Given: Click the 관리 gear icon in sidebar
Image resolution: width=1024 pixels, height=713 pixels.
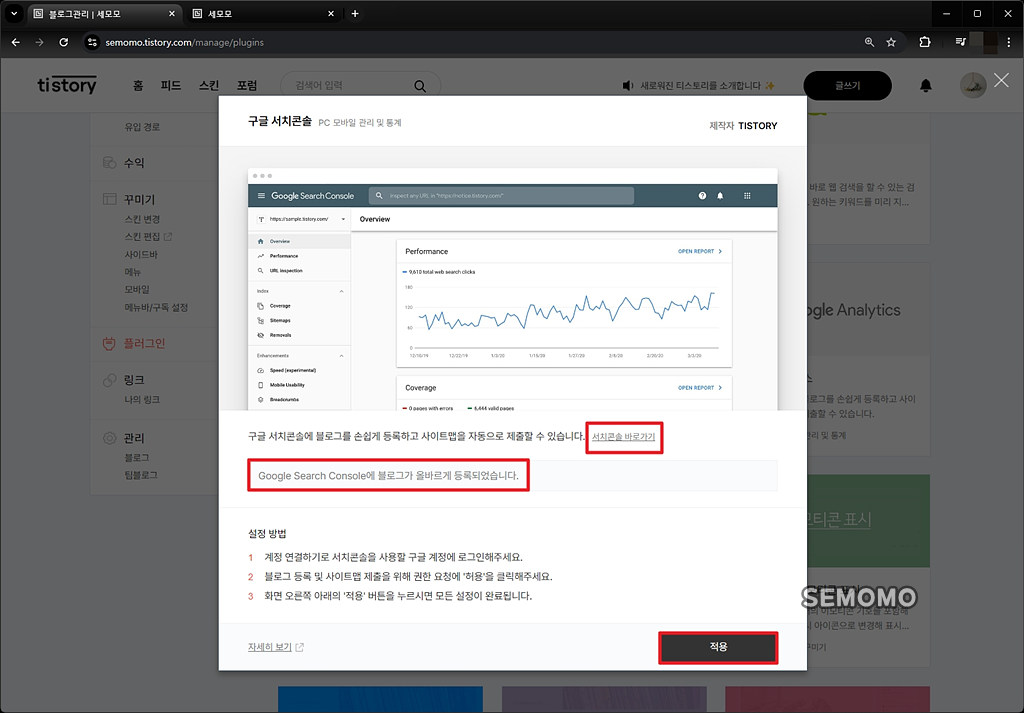Looking at the screenshot, I should click(110, 437).
